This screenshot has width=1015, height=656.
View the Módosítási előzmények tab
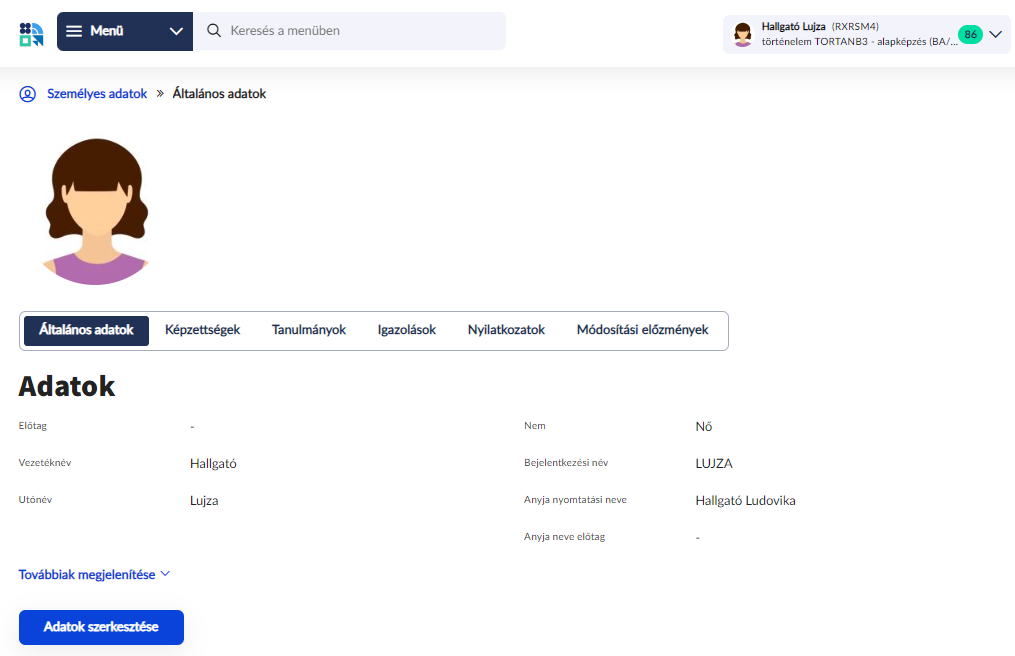(x=642, y=330)
